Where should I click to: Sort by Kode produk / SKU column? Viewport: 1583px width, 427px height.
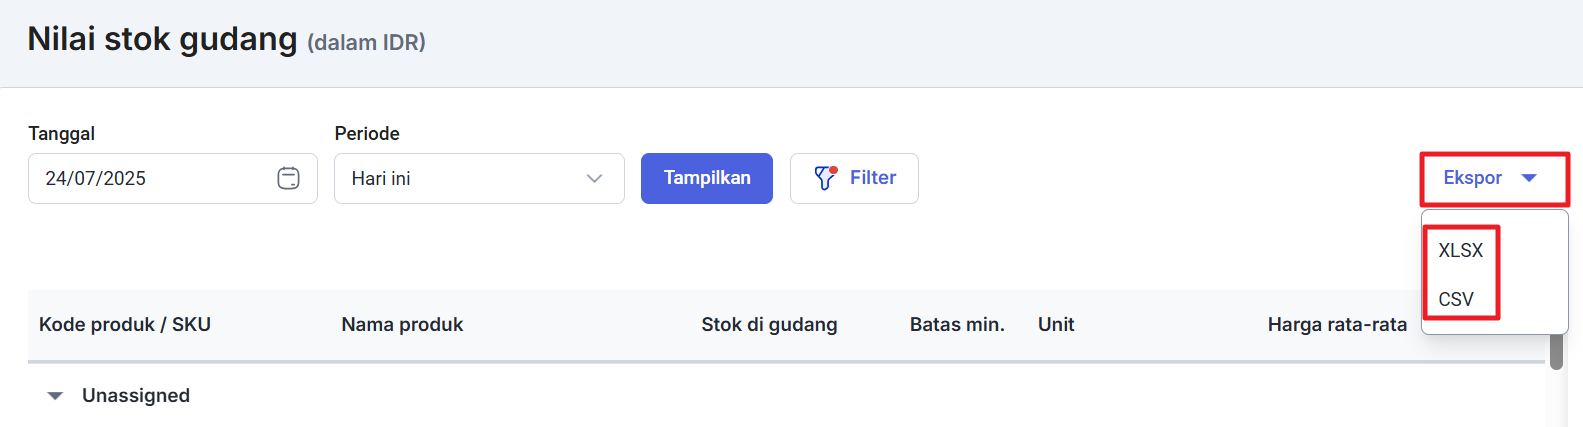pos(125,325)
